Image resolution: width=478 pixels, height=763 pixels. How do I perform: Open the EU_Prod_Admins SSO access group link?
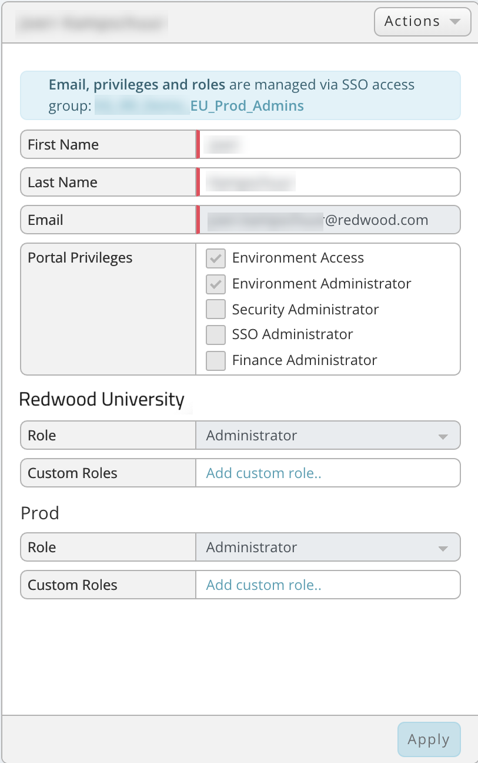(247, 106)
